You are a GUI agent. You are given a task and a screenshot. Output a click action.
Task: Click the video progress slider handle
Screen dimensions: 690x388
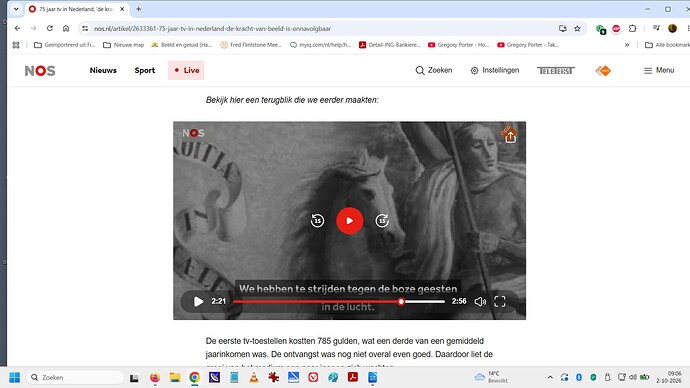point(401,301)
